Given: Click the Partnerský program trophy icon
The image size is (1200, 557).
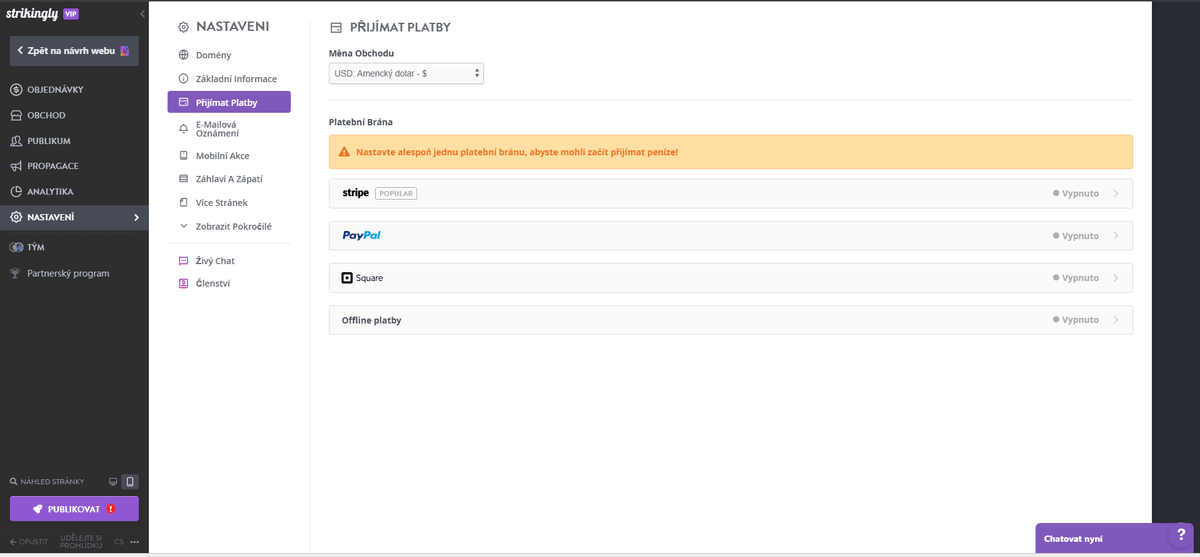Looking at the screenshot, I should [x=16, y=273].
